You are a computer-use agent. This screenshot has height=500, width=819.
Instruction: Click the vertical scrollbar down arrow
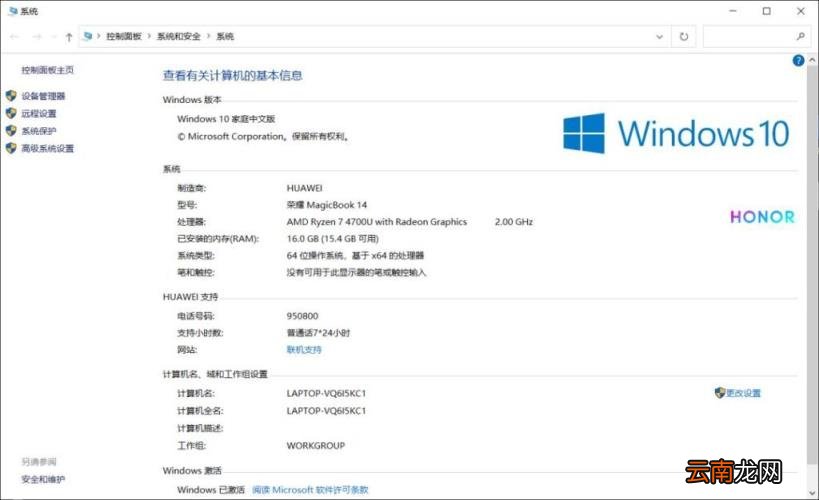(812, 492)
